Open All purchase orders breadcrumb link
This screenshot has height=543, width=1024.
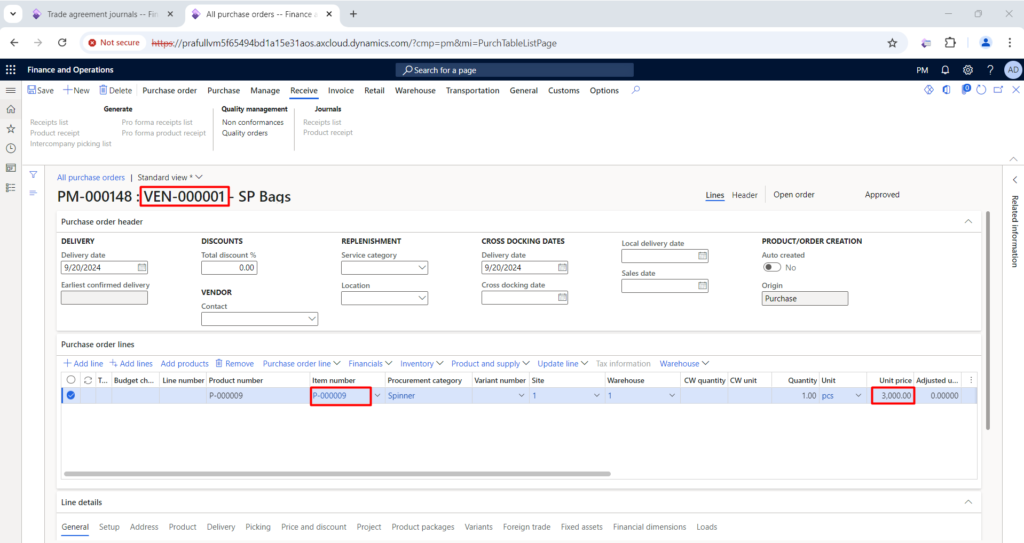pos(91,177)
